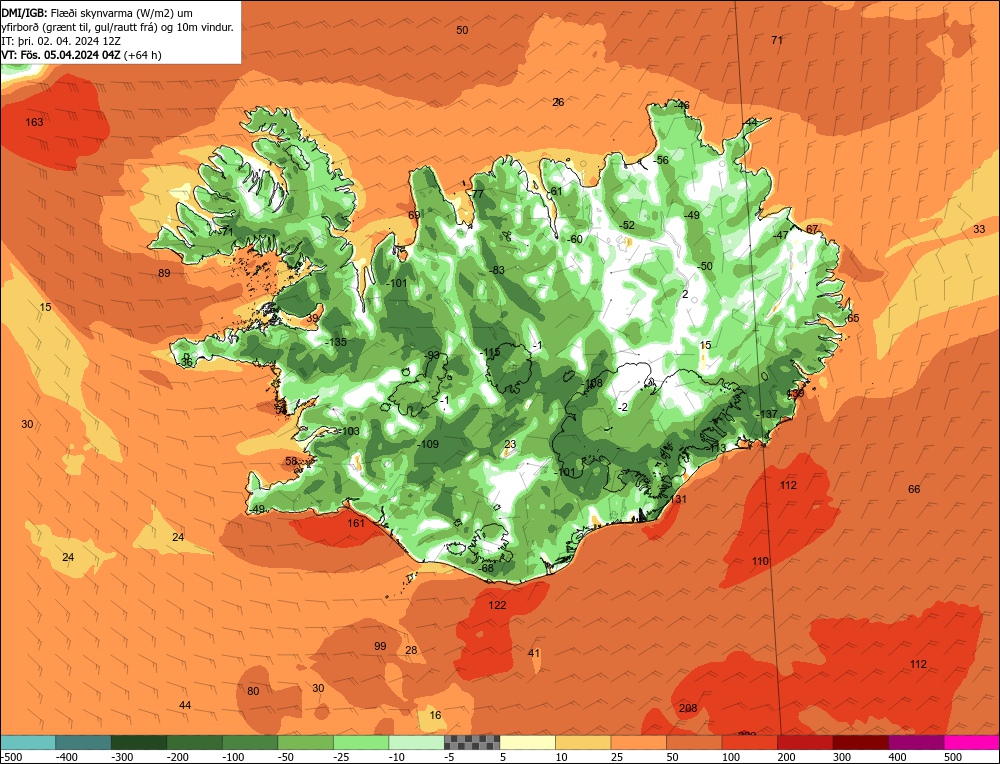Pick the -50 to -25 green legend swatch
This screenshot has width=1000, height=764.
305,742
